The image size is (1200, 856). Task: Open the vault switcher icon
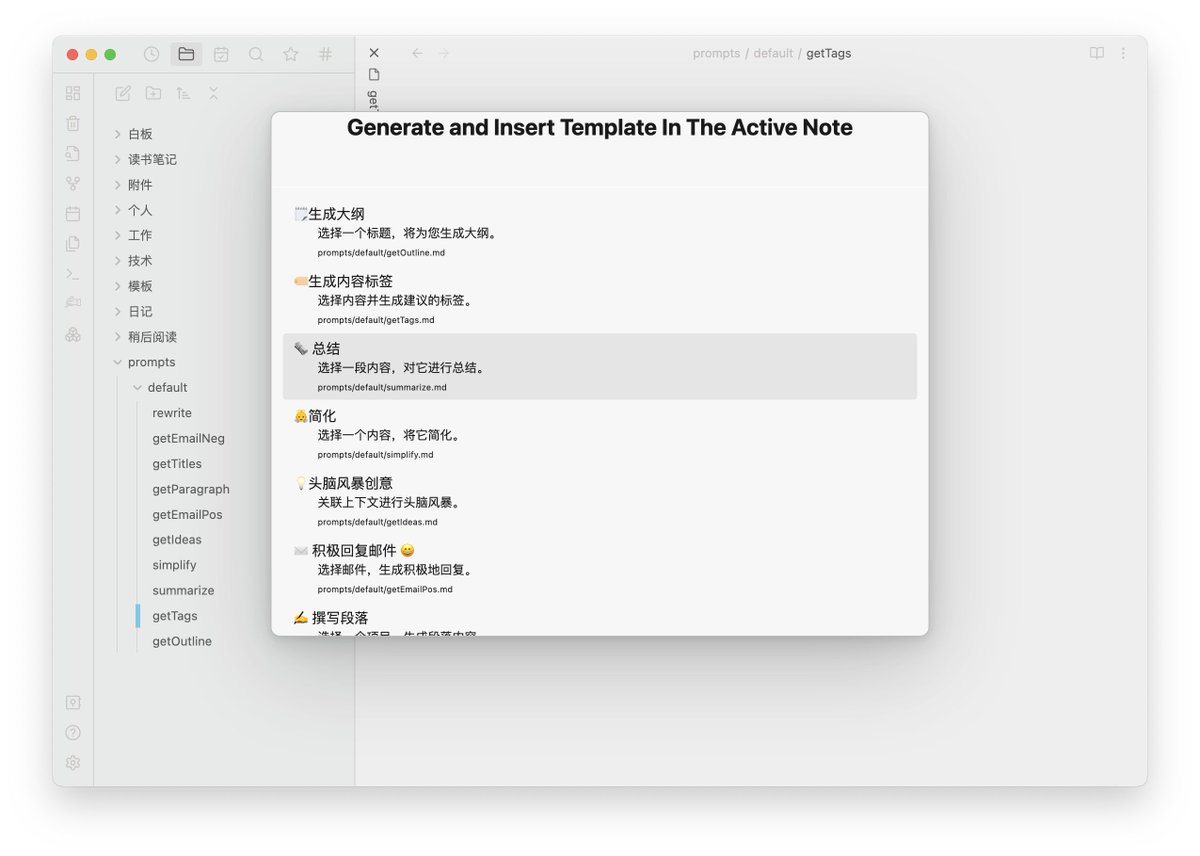(73, 703)
